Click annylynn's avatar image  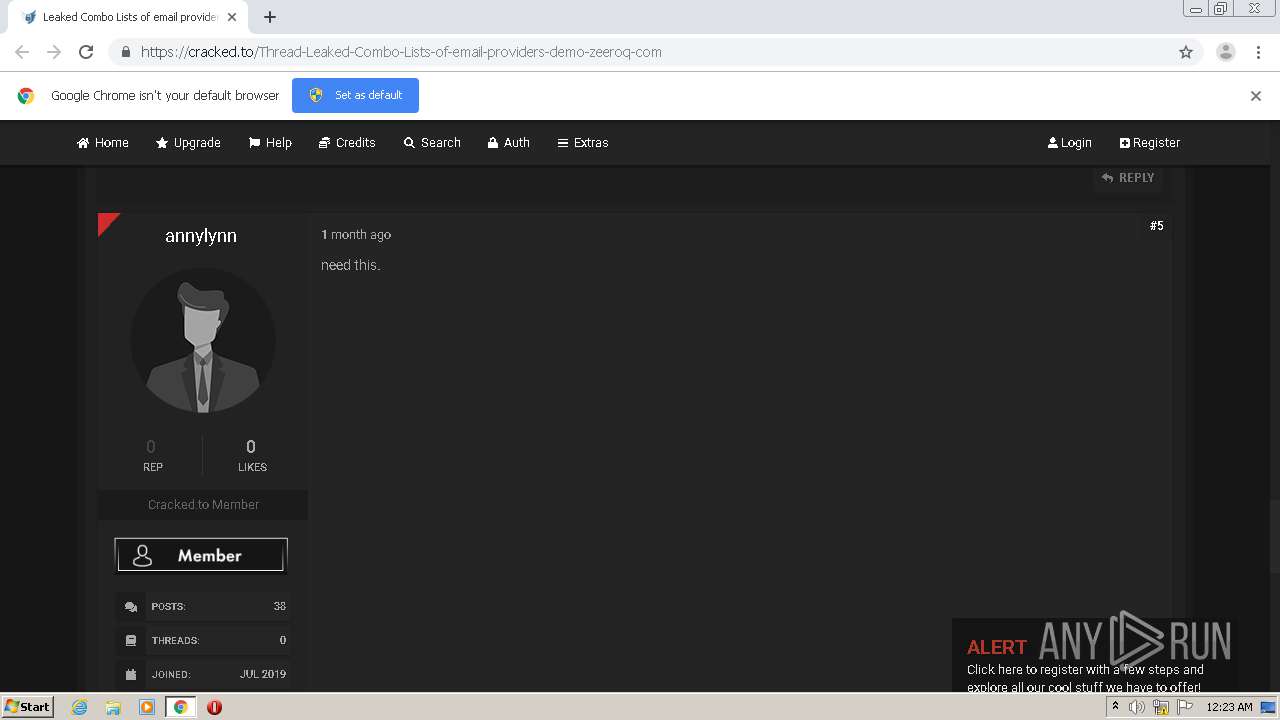(203, 340)
